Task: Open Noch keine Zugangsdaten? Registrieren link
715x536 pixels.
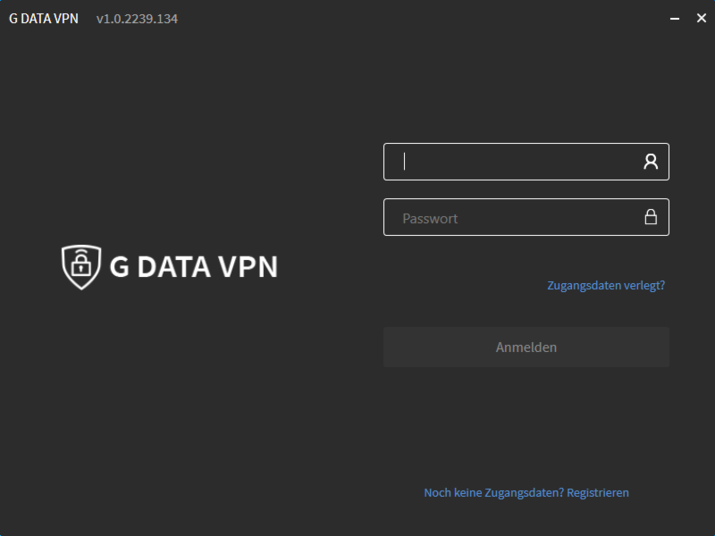Action: click(526, 493)
